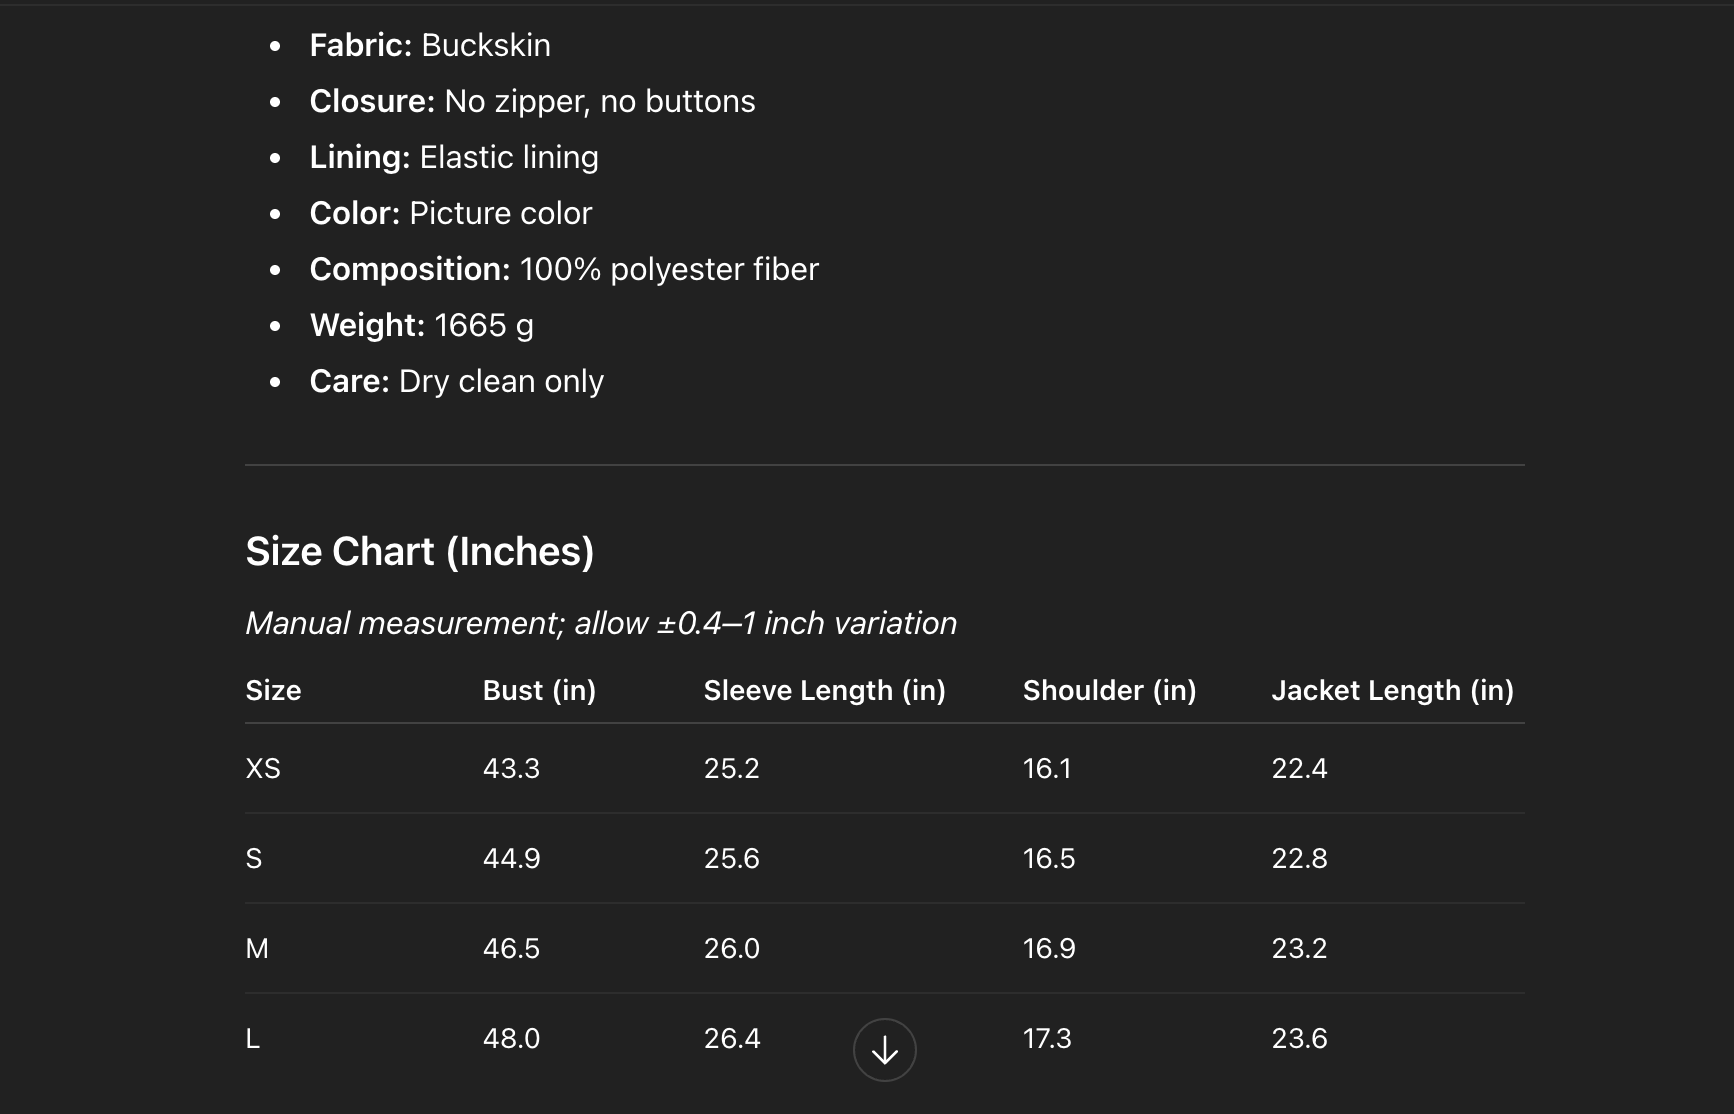Click the 44.9 bust value for size S
The width and height of the screenshot is (1734, 1114).
pyautogui.click(x=511, y=858)
